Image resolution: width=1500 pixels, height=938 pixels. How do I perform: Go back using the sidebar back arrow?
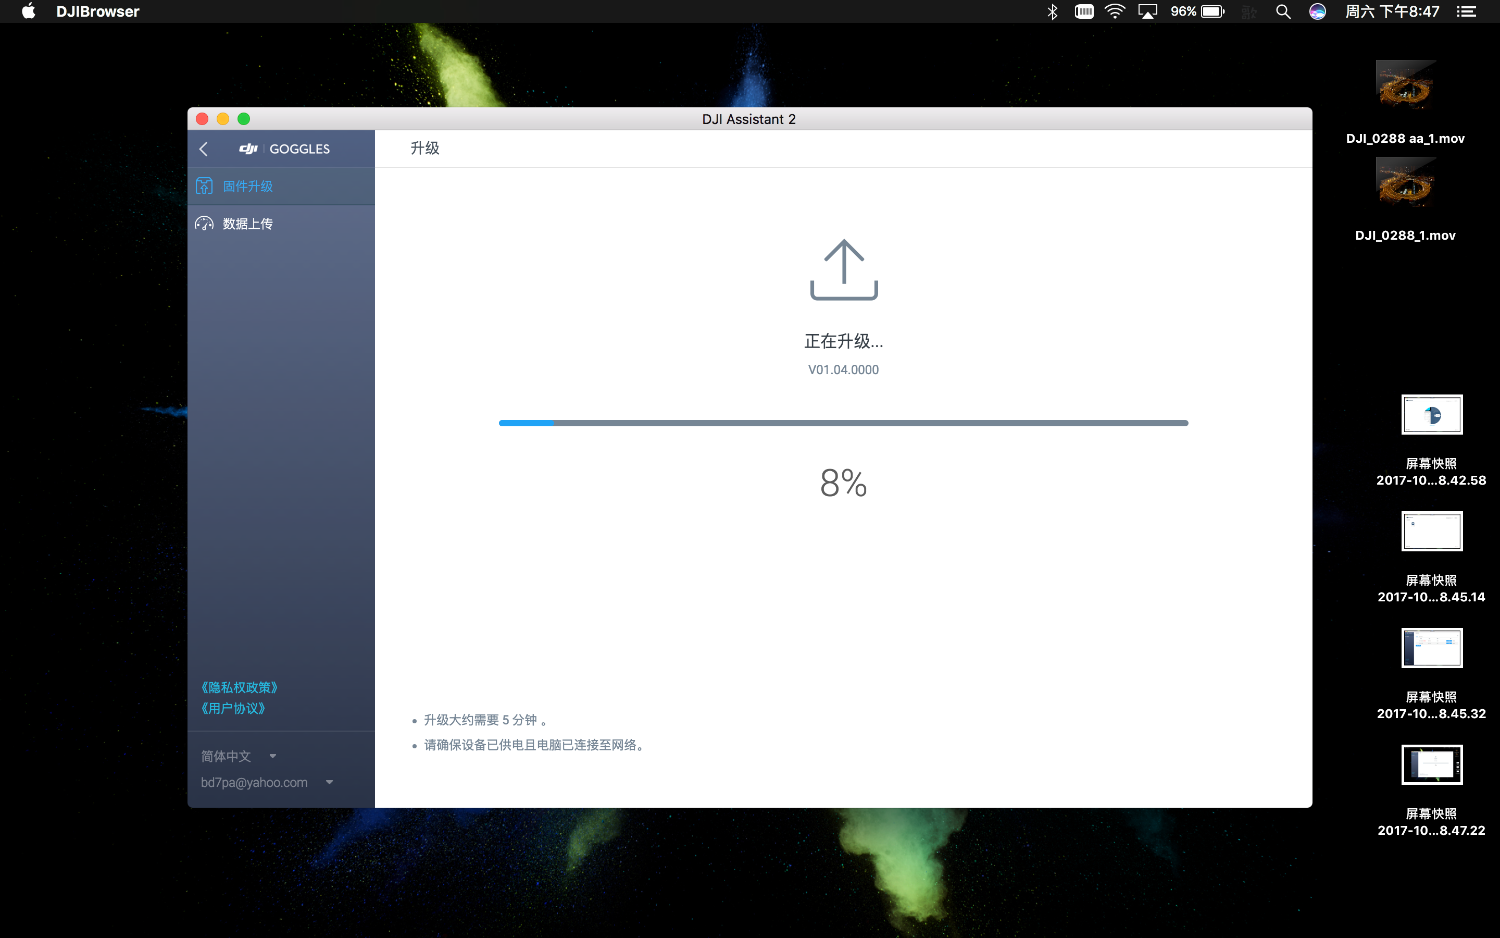click(204, 149)
